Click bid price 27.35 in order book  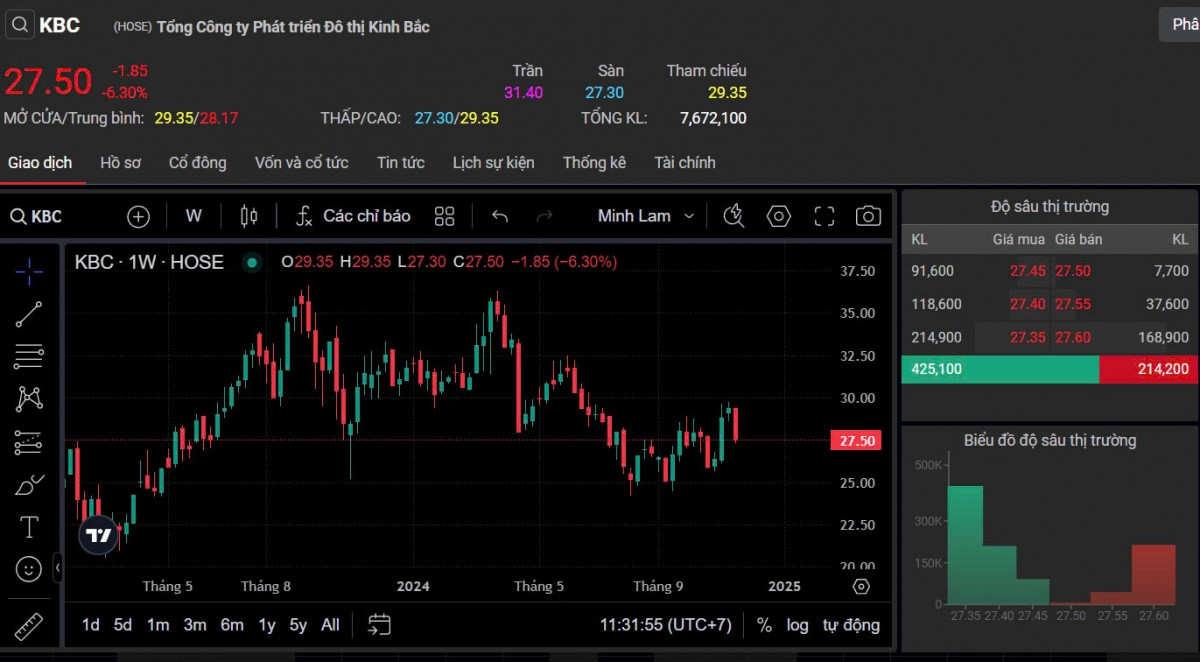[x=1028, y=338]
